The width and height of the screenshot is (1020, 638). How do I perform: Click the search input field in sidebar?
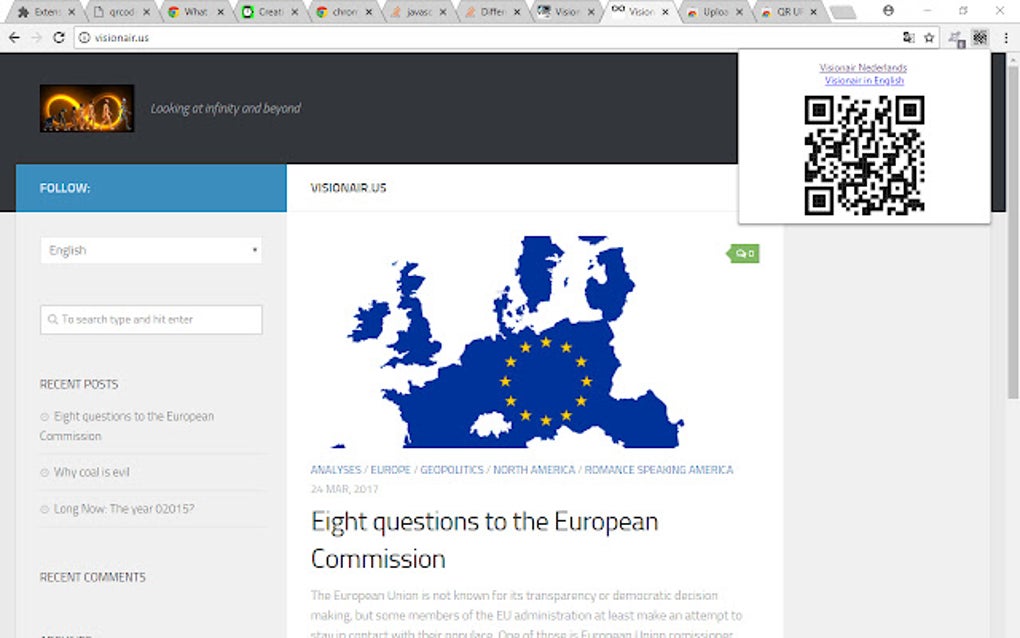[x=151, y=319]
